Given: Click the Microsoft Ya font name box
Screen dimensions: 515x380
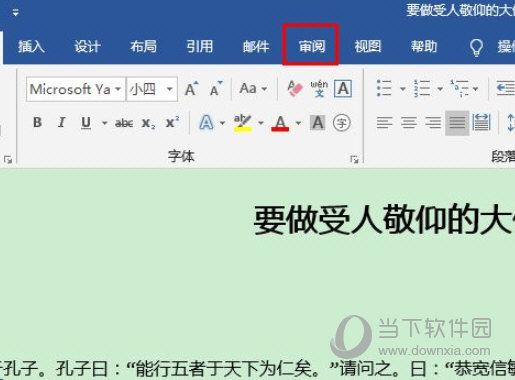Looking at the screenshot, I should click(x=70, y=89).
